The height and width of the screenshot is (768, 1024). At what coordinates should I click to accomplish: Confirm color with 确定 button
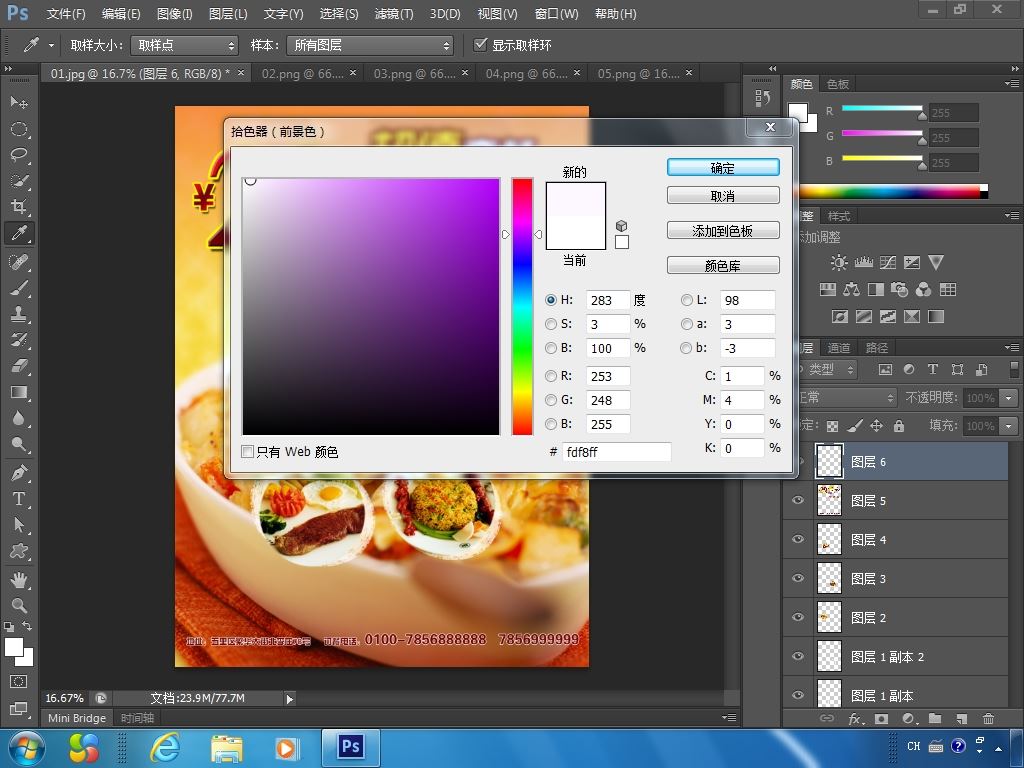tap(723, 168)
